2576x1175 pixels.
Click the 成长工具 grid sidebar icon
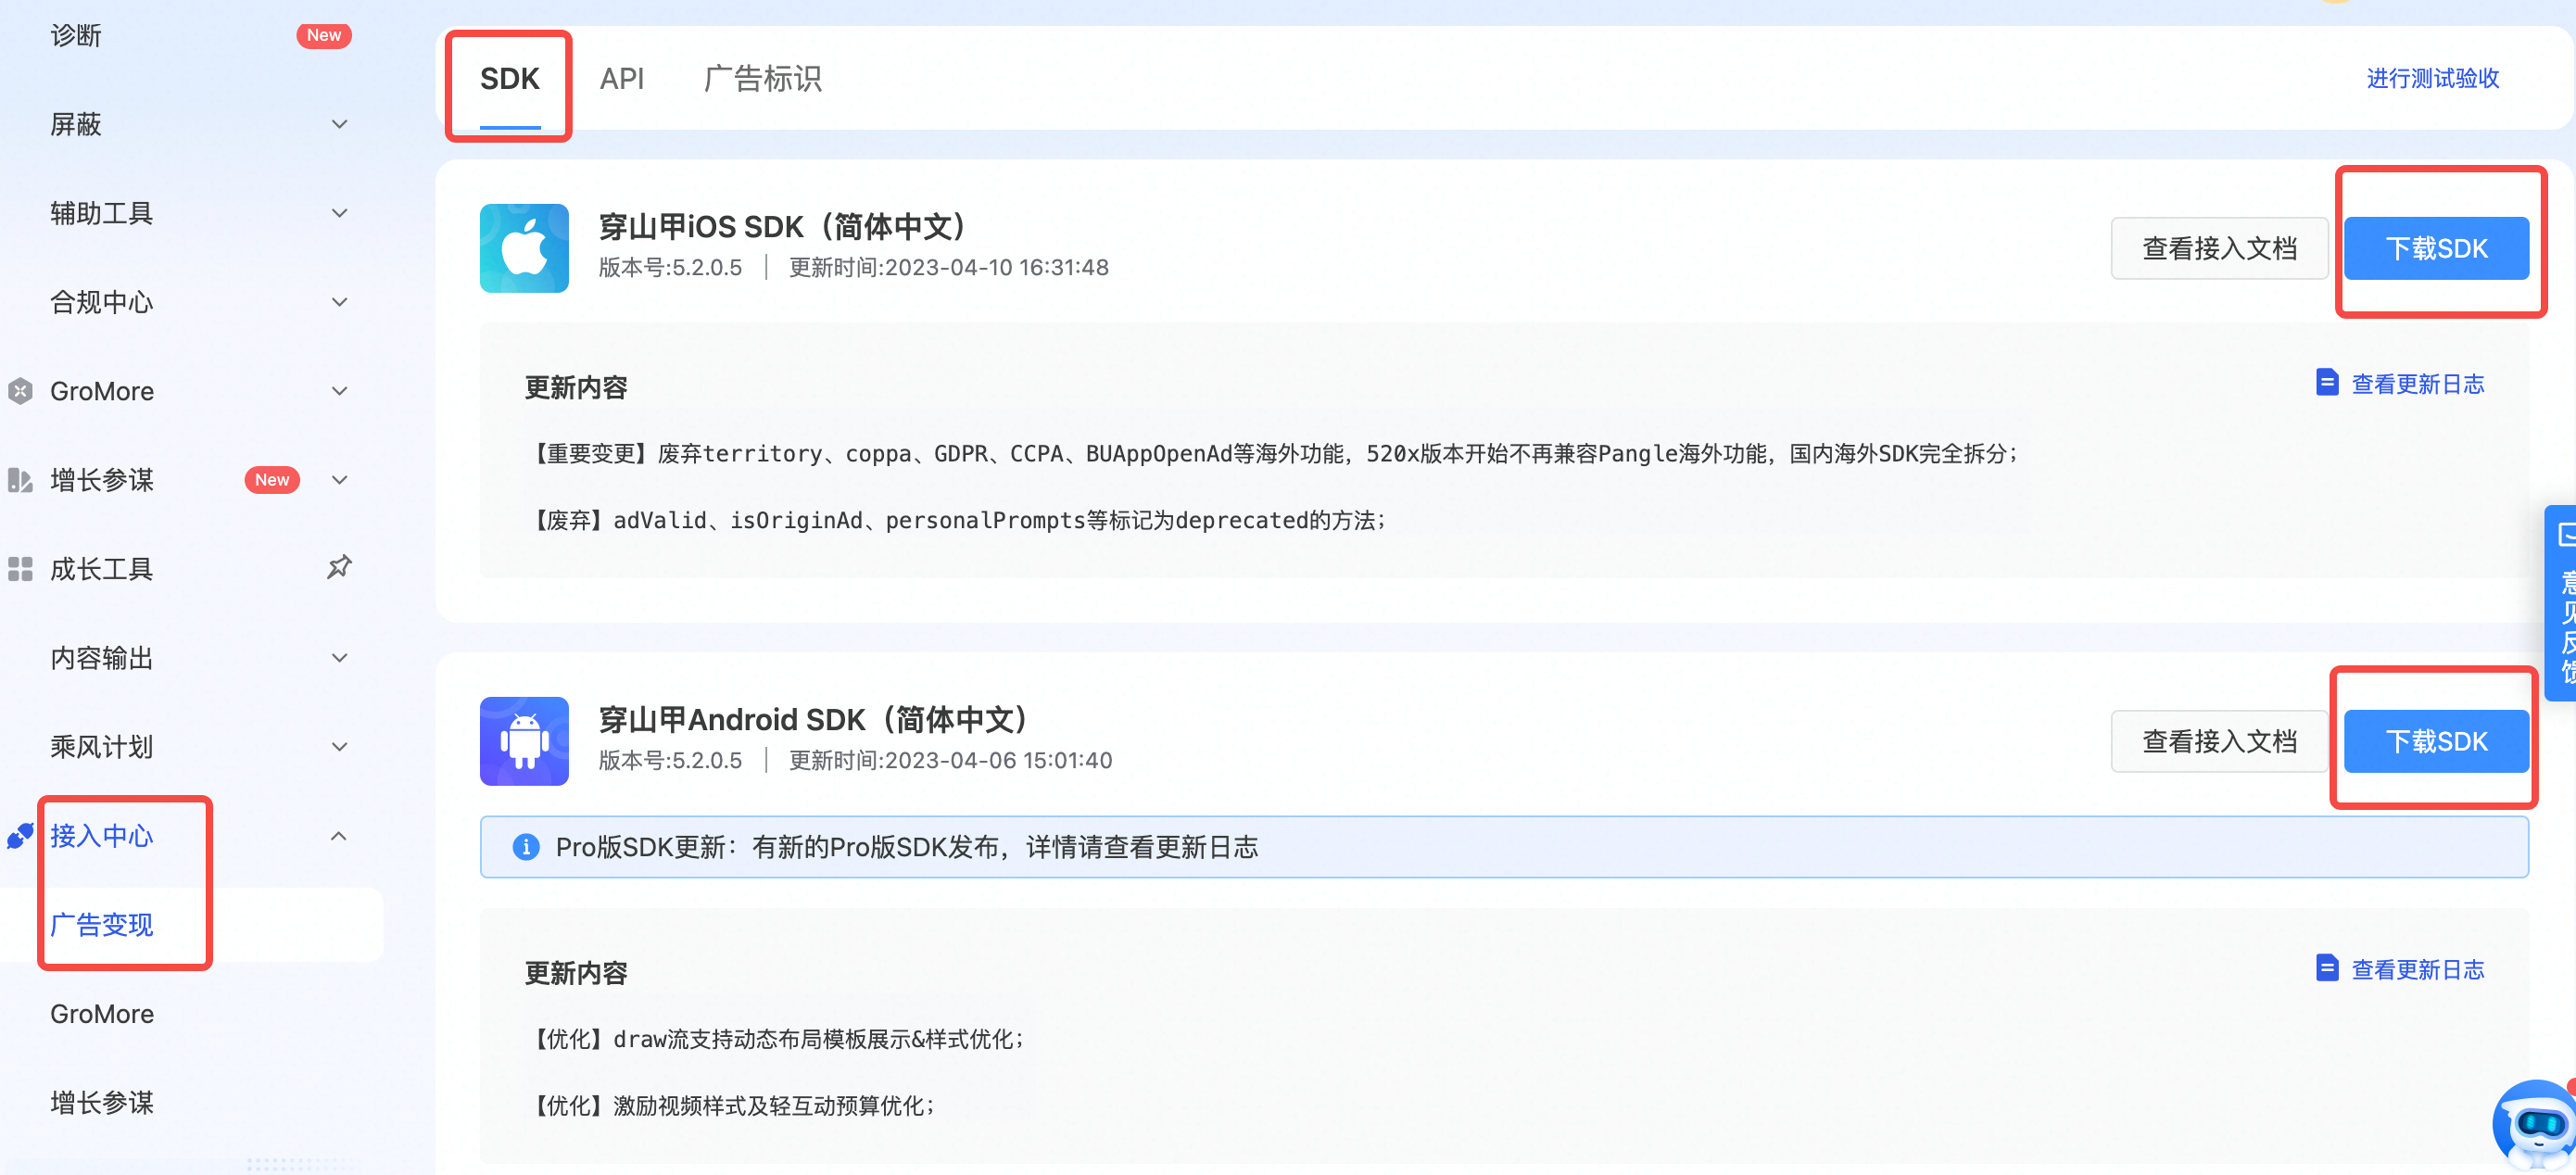click(20, 569)
